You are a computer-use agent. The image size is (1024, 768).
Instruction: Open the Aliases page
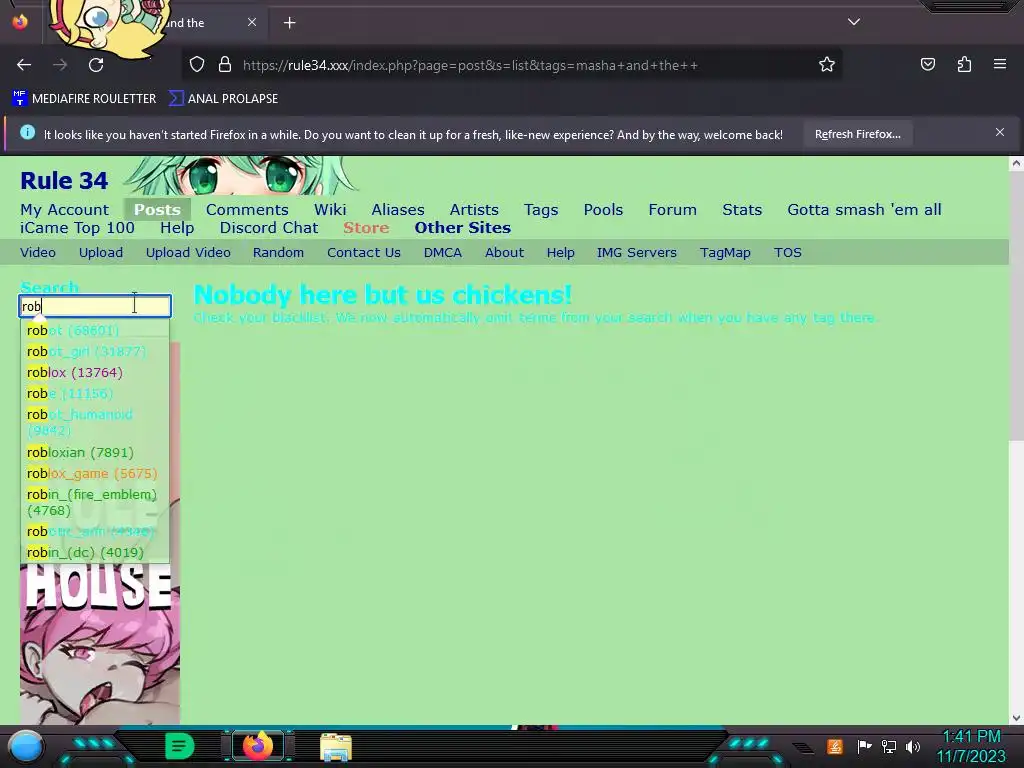click(398, 210)
